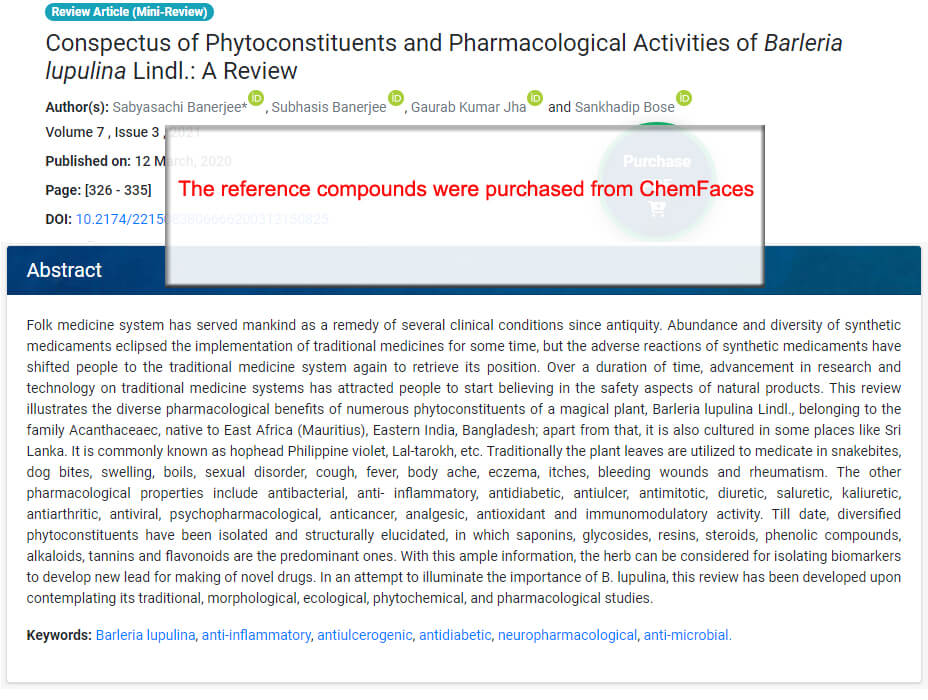
Task: Open Gaurab Kumar Jha's ORCID icon
Action: (535, 98)
